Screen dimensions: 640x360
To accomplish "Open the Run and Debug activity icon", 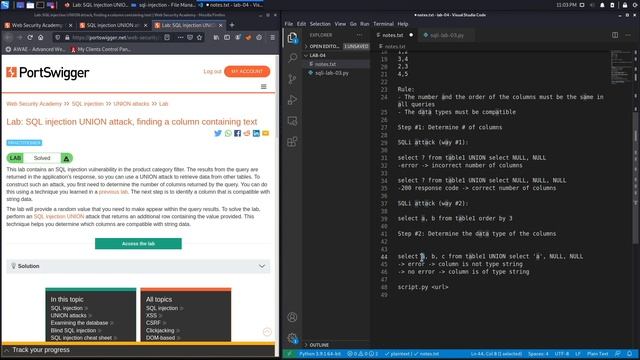I will click(x=292, y=100).
